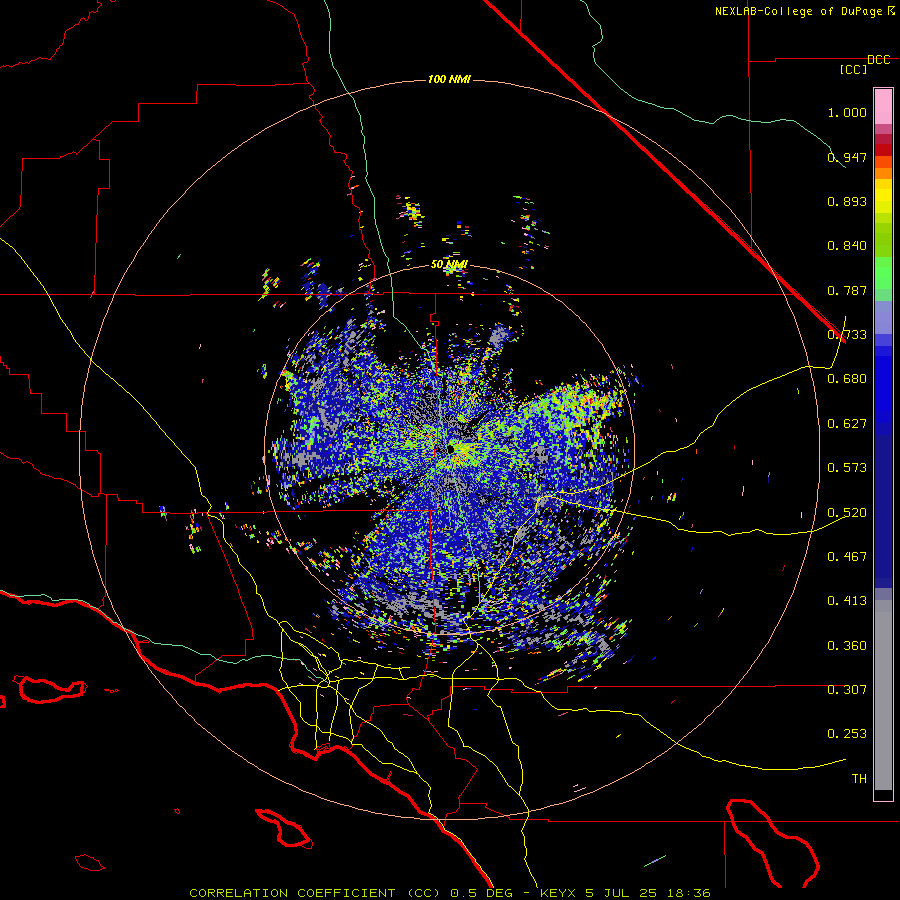Click the 0.947 scale value
This screenshot has height=900, width=900.
point(847,157)
